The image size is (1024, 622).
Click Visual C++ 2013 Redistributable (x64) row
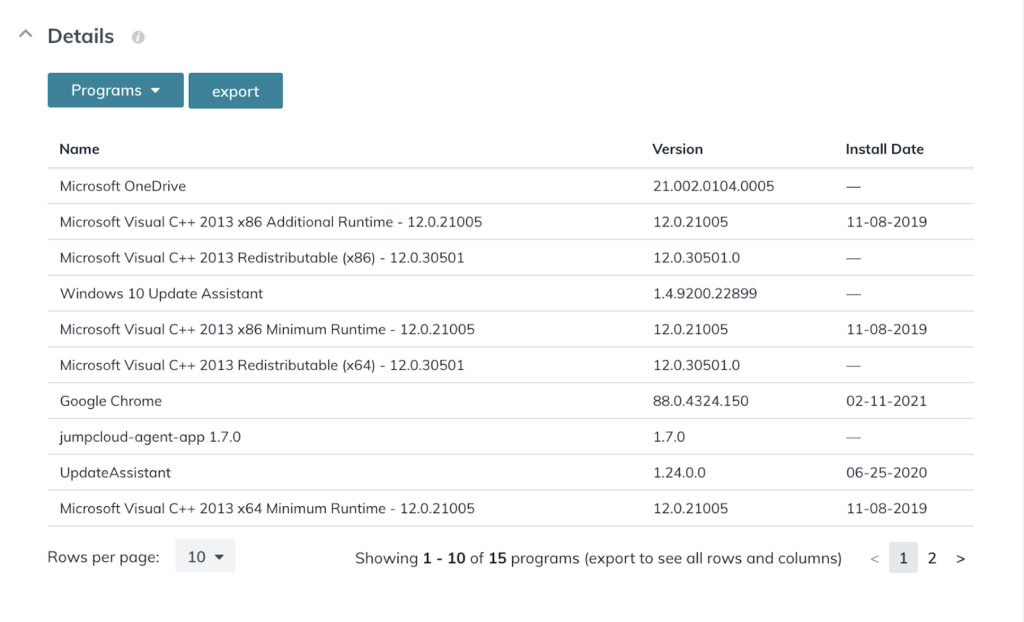point(262,365)
